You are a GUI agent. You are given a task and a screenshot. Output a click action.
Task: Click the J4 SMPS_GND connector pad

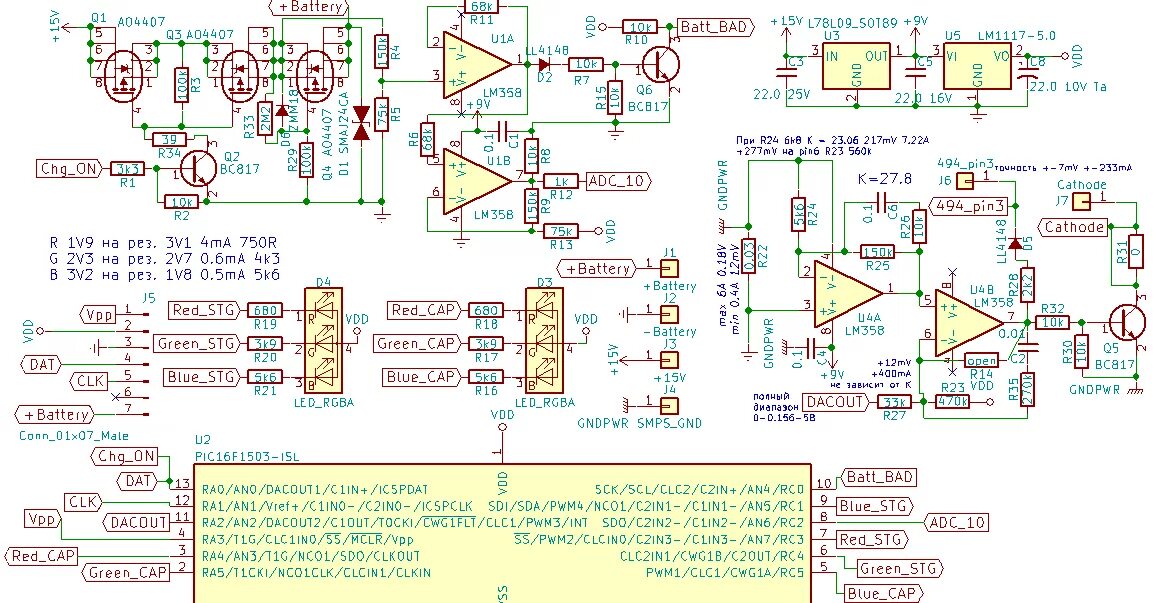click(668, 405)
